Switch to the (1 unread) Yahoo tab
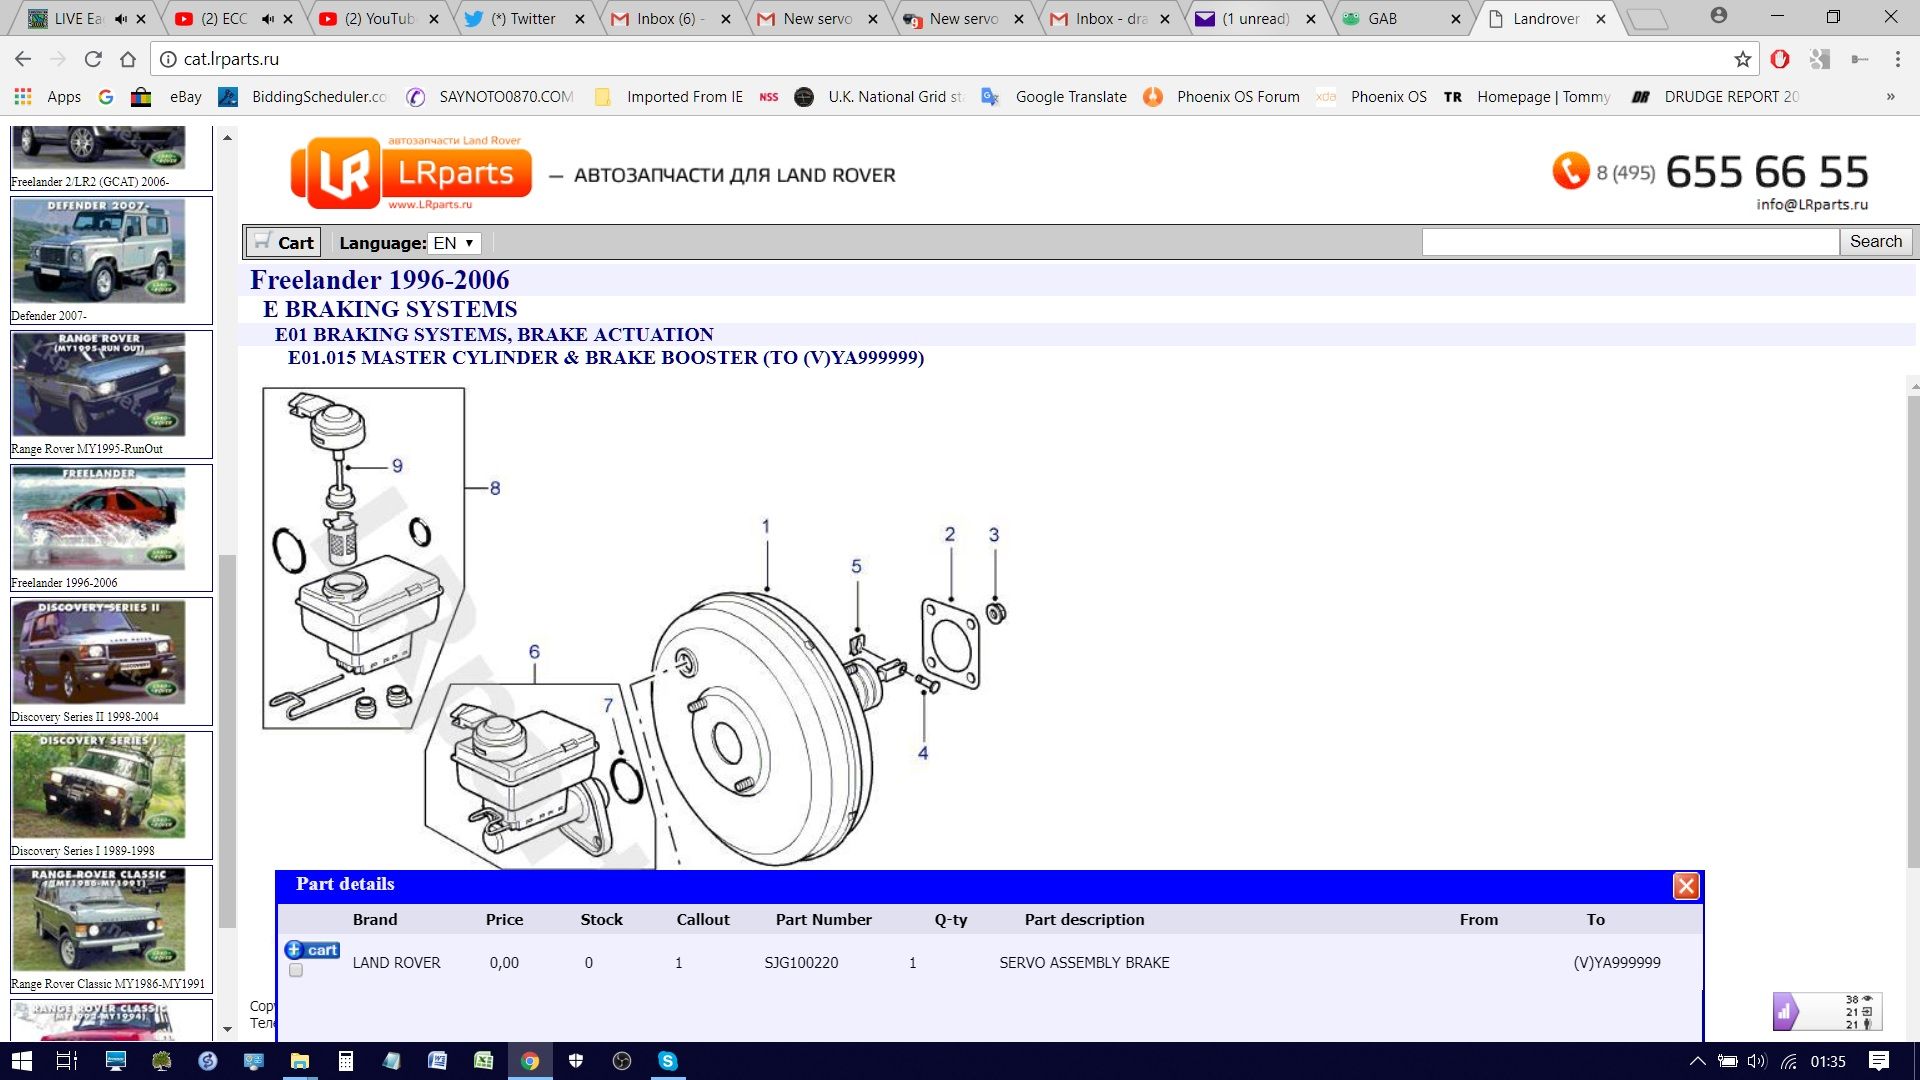This screenshot has width=1920, height=1080. coord(1256,19)
